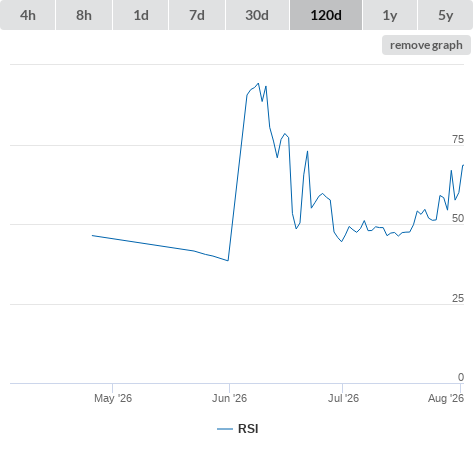The width and height of the screenshot is (474, 455).
Task: Select the active 120d tab
Action: pos(326,15)
